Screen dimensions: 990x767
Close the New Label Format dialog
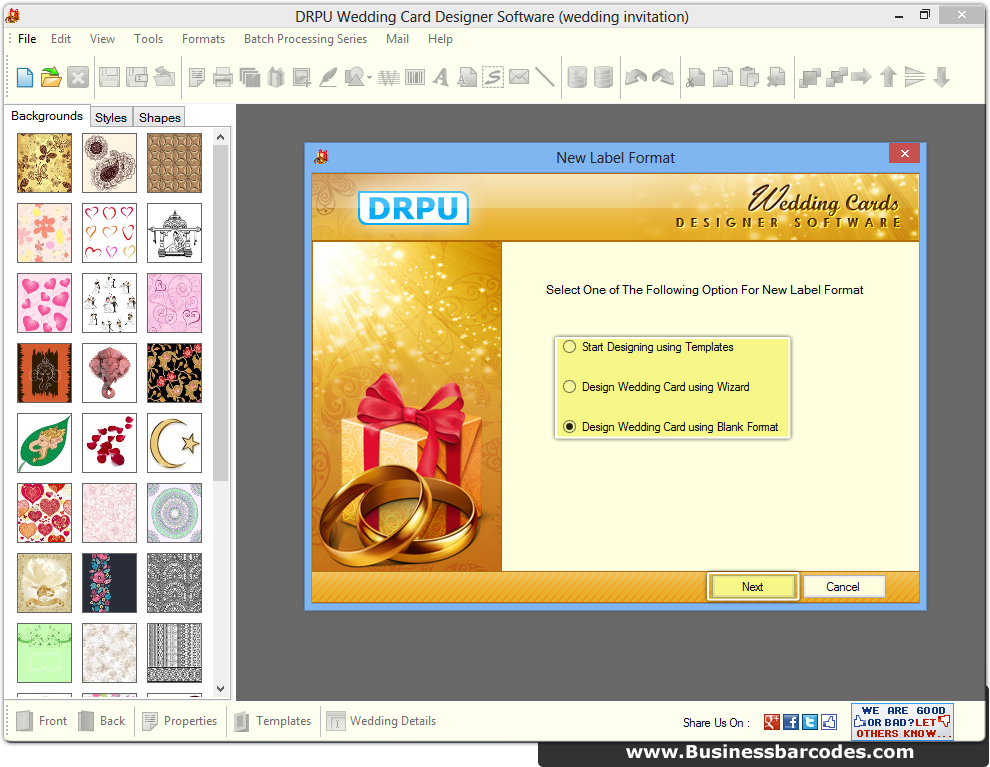point(904,153)
